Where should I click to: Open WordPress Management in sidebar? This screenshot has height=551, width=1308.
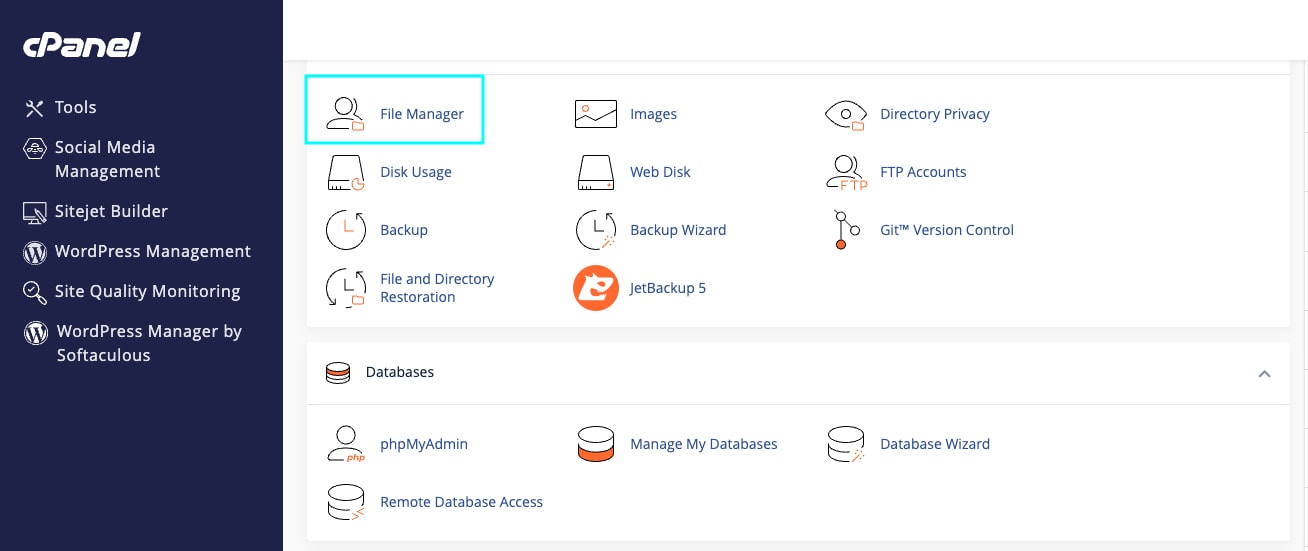152,251
